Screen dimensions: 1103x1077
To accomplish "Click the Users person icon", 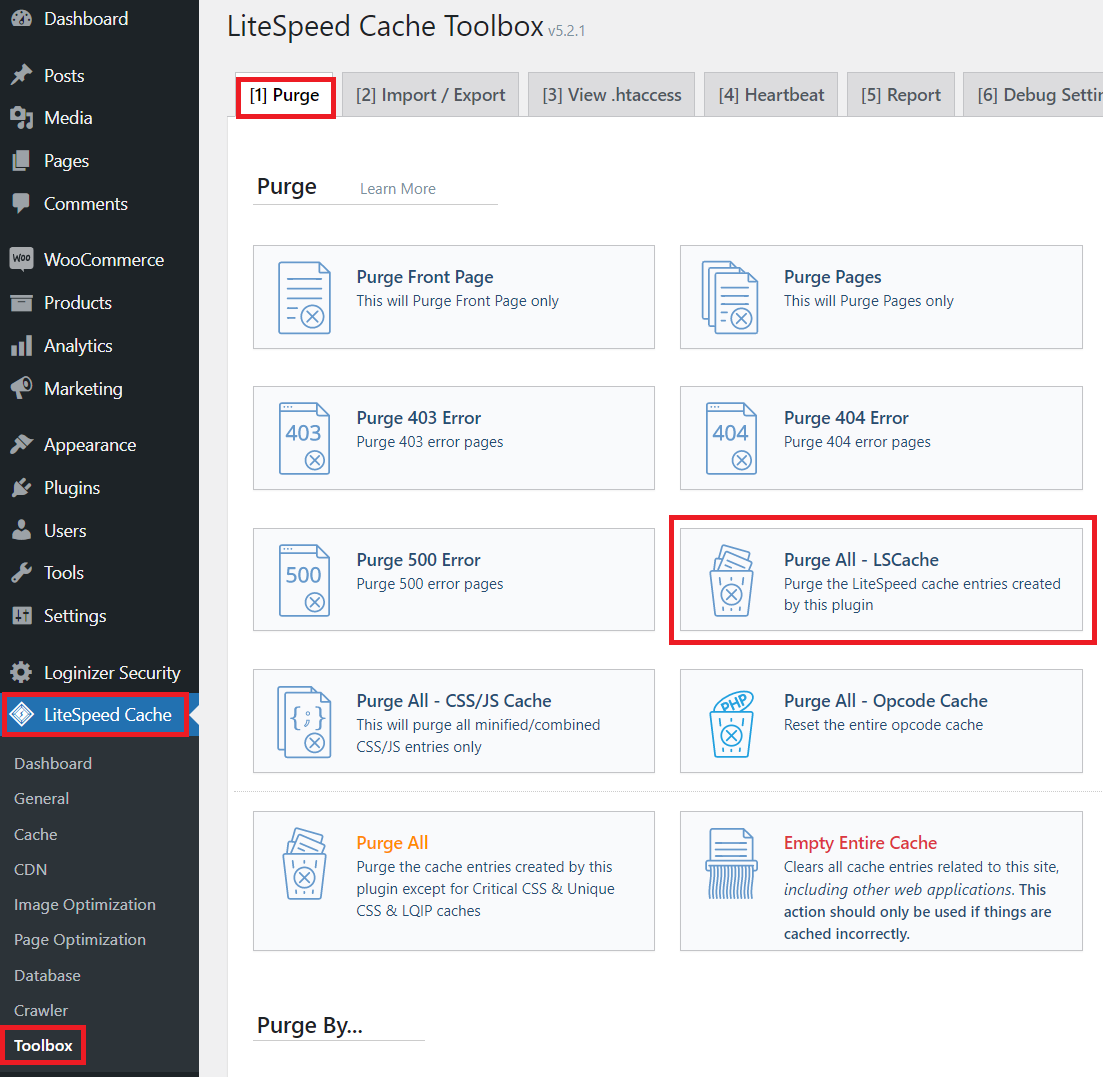I will click(22, 530).
